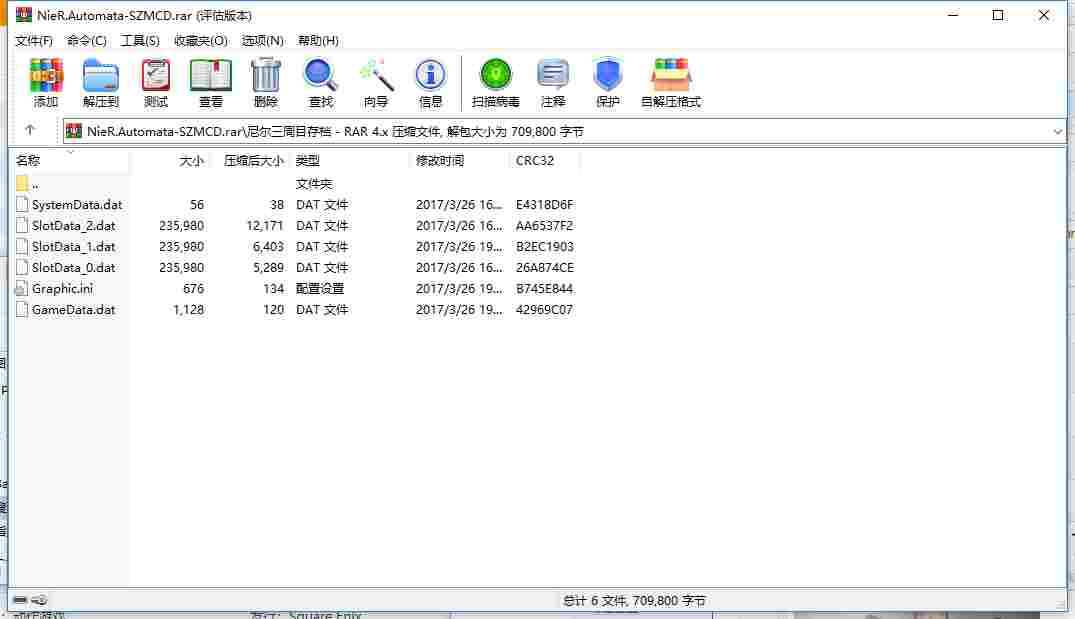The image size is (1075, 619).
Task: Select the SlotData_0.dat file
Action: click(73, 267)
